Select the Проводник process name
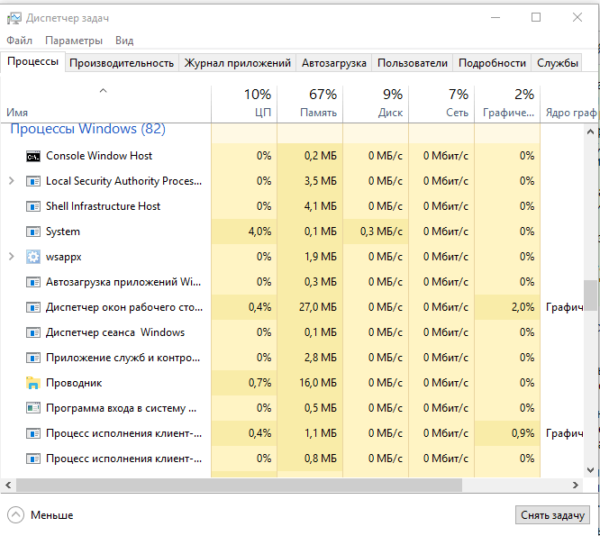Screen dimensions: 600x536 point(74,383)
